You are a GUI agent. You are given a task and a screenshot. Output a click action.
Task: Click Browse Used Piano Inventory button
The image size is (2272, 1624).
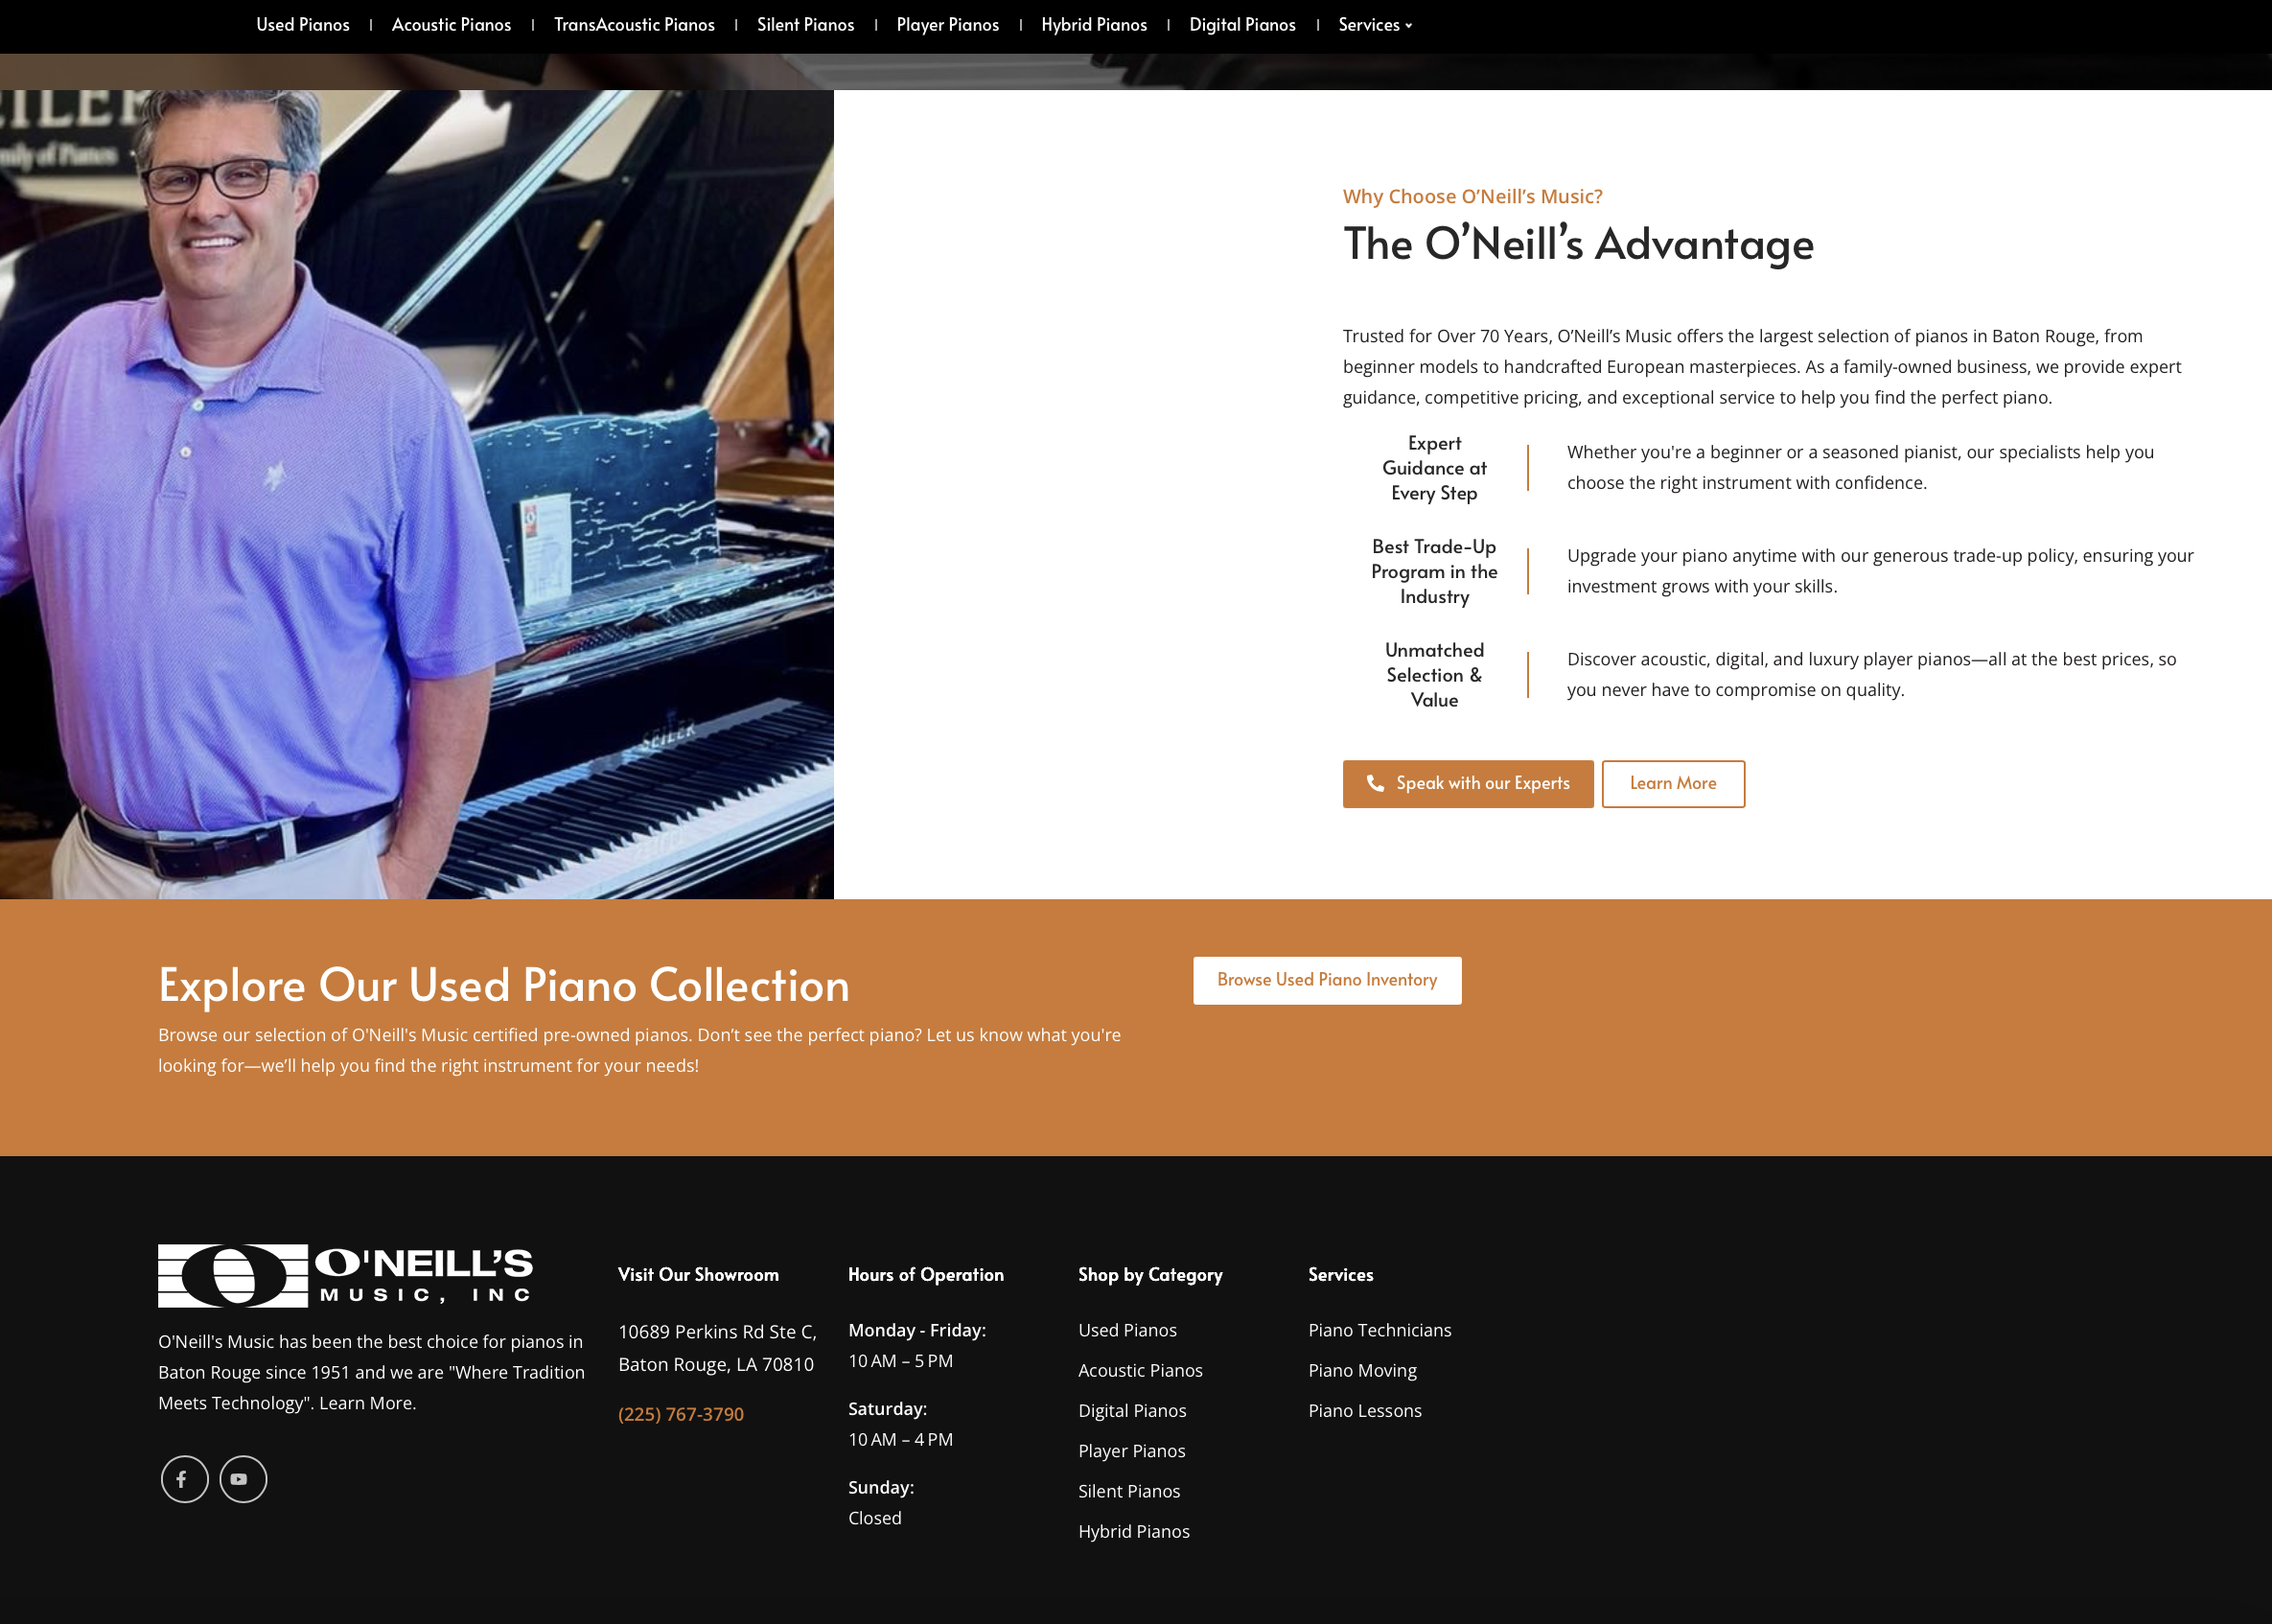coord(1327,980)
